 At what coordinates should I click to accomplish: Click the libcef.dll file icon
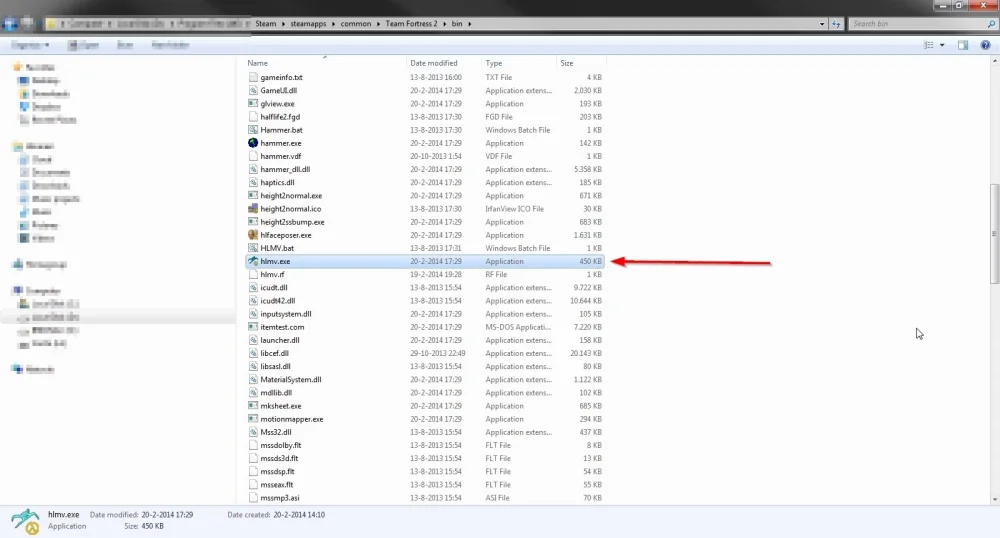point(253,353)
